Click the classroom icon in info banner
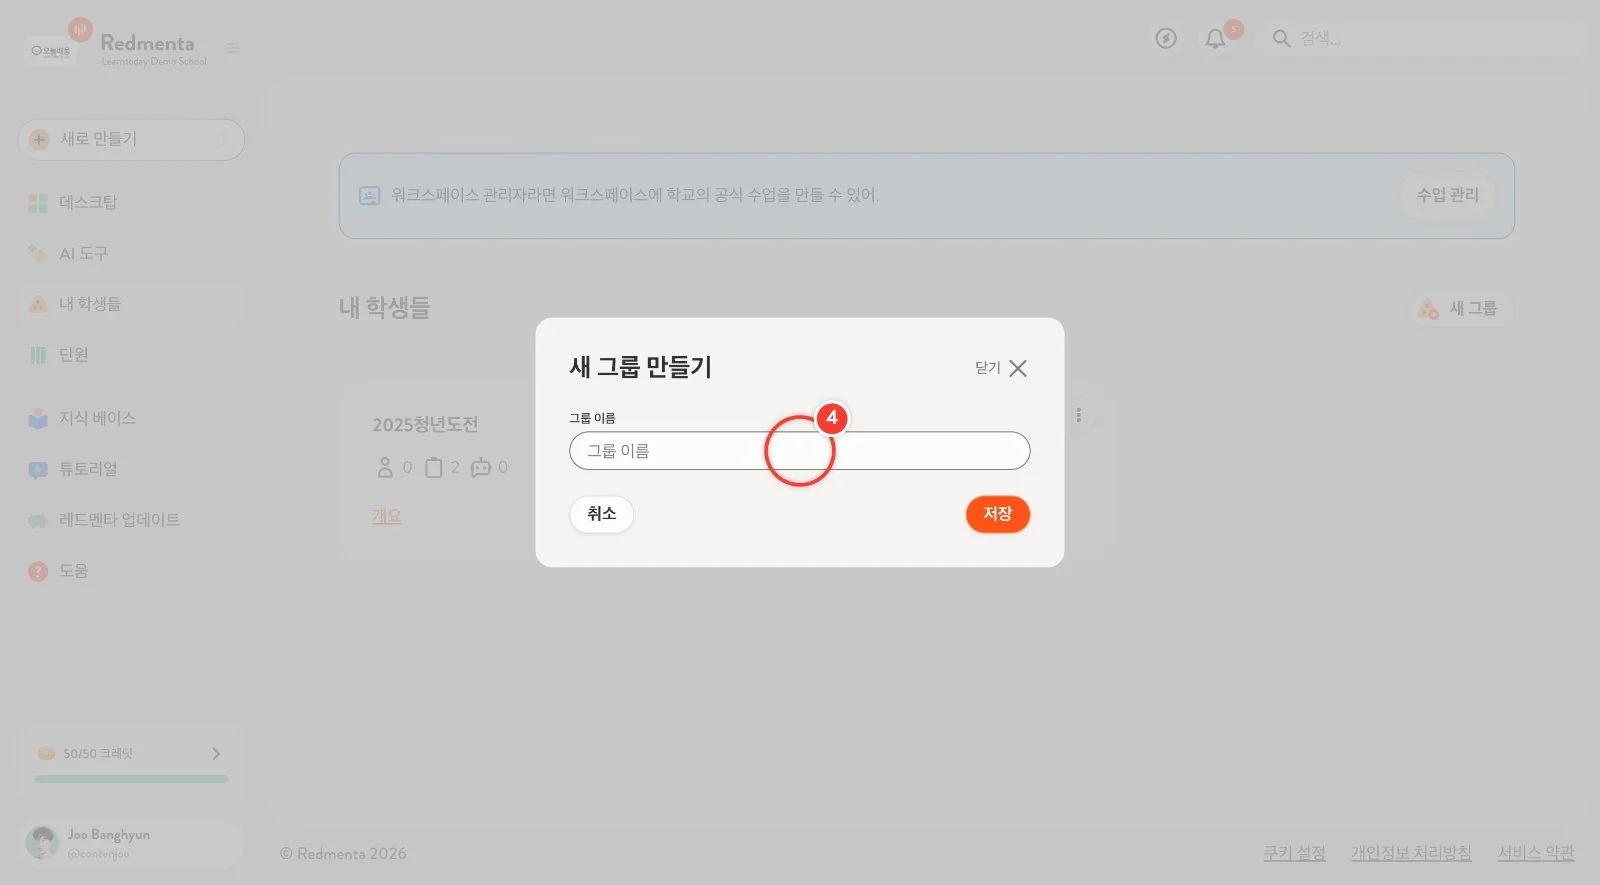Image resolution: width=1600 pixels, height=885 pixels. (369, 196)
